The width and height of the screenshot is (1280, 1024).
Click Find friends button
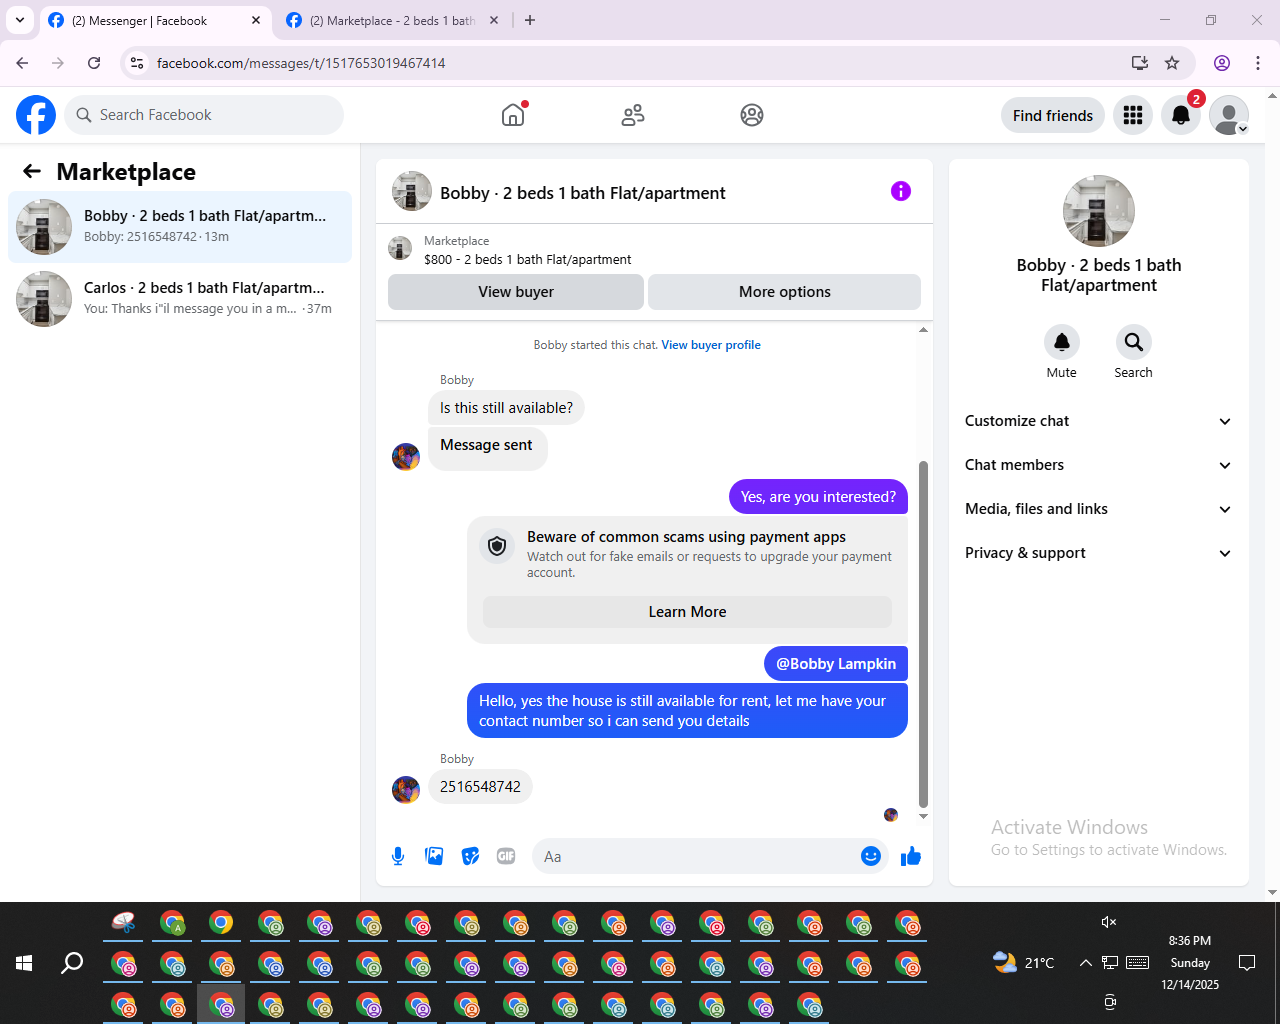point(1053,115)
